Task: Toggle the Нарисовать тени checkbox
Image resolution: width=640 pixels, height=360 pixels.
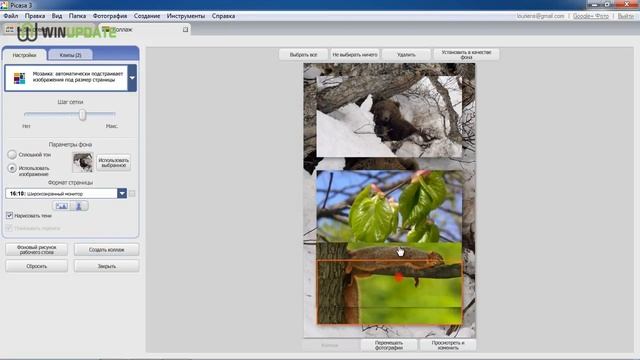Action: click(9, 215)
